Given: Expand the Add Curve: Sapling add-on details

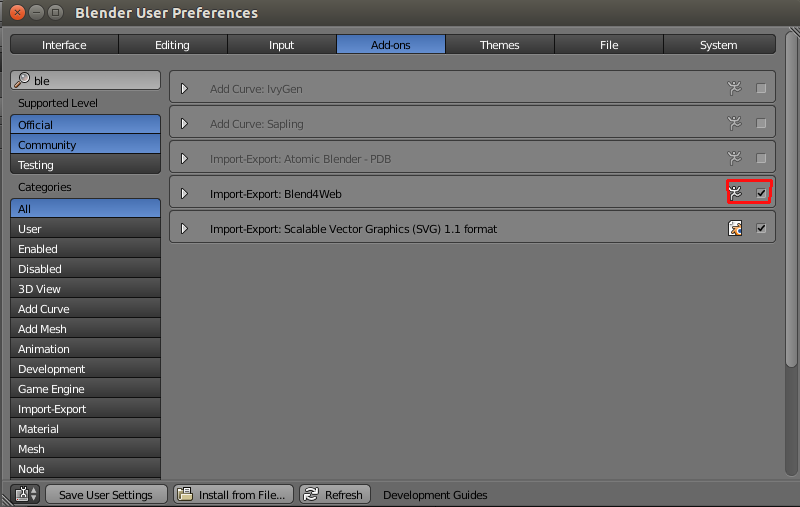Looking at the screenshot, I should click(184, 124).
